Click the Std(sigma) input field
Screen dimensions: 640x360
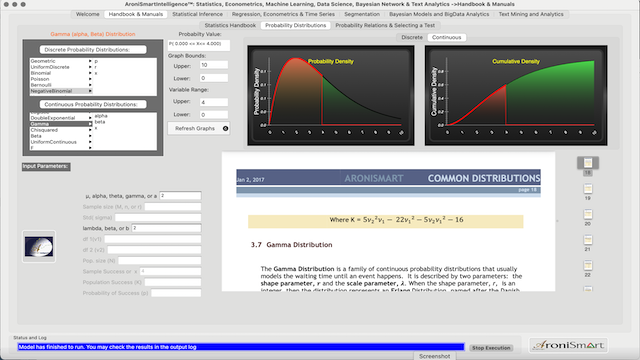pyautogui.click(x=158, y=218)
